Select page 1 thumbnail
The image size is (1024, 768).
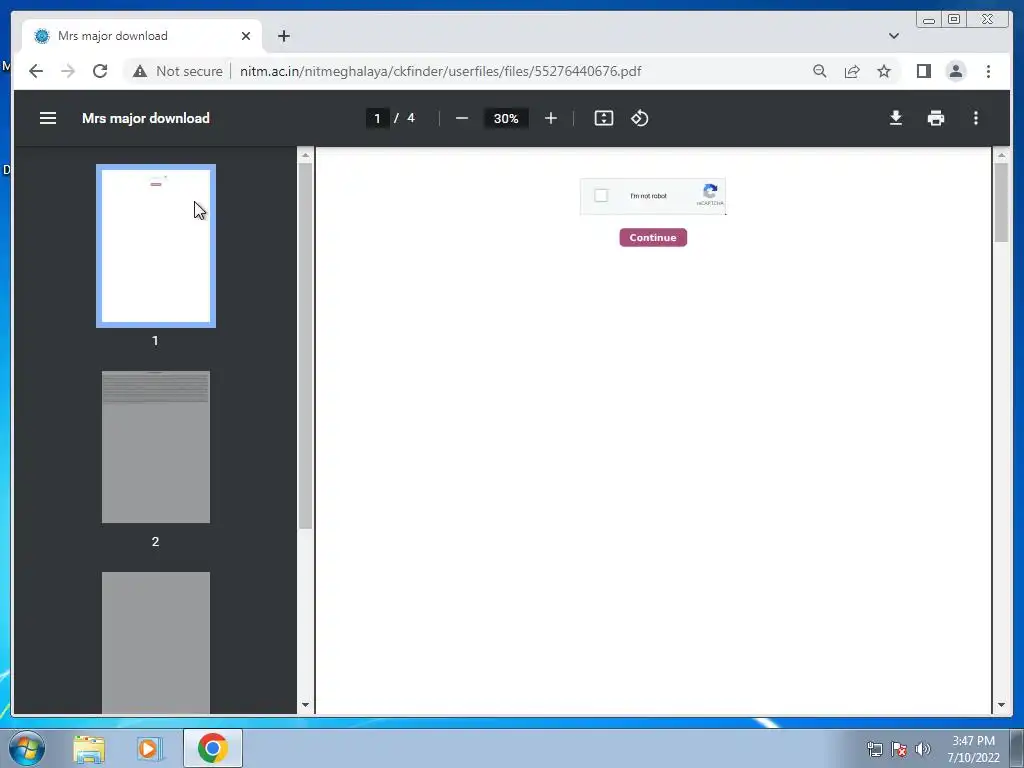tap(155, 246)
